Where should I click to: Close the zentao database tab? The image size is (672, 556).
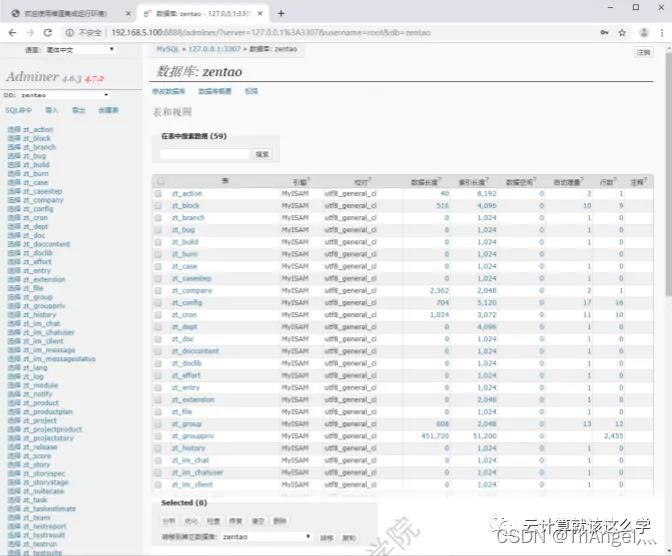click(x=260, y=13)
